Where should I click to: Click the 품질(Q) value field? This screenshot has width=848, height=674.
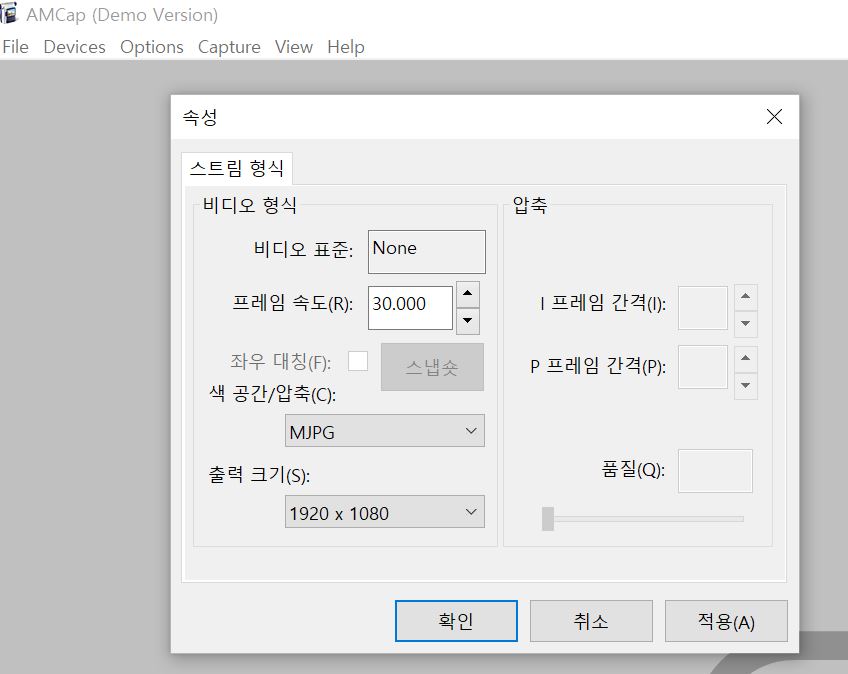(715, 471)
